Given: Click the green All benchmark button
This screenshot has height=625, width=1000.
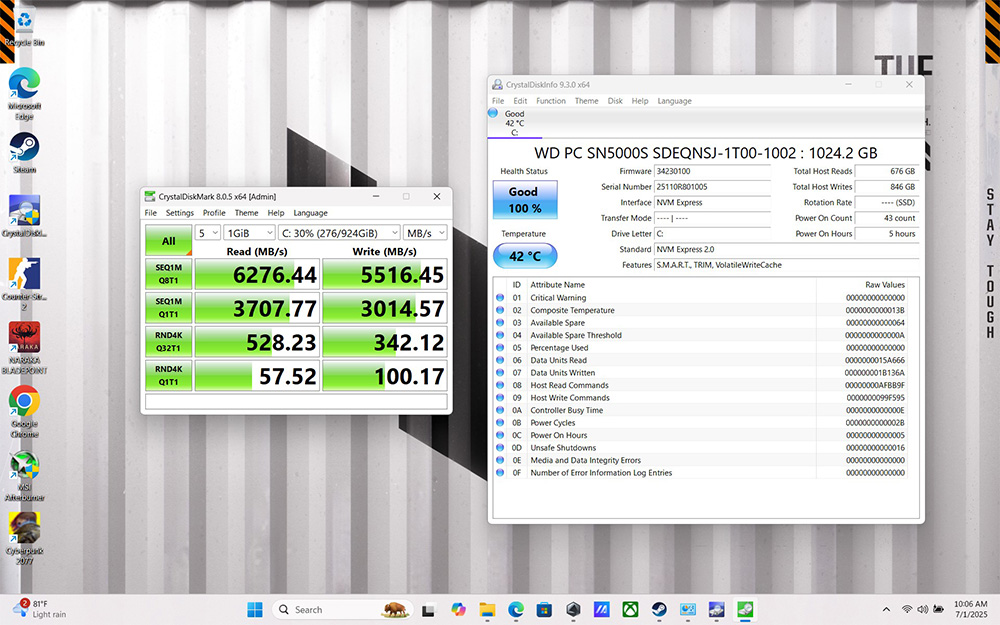Looking at the screenshot, I should (x=168, y=240).
